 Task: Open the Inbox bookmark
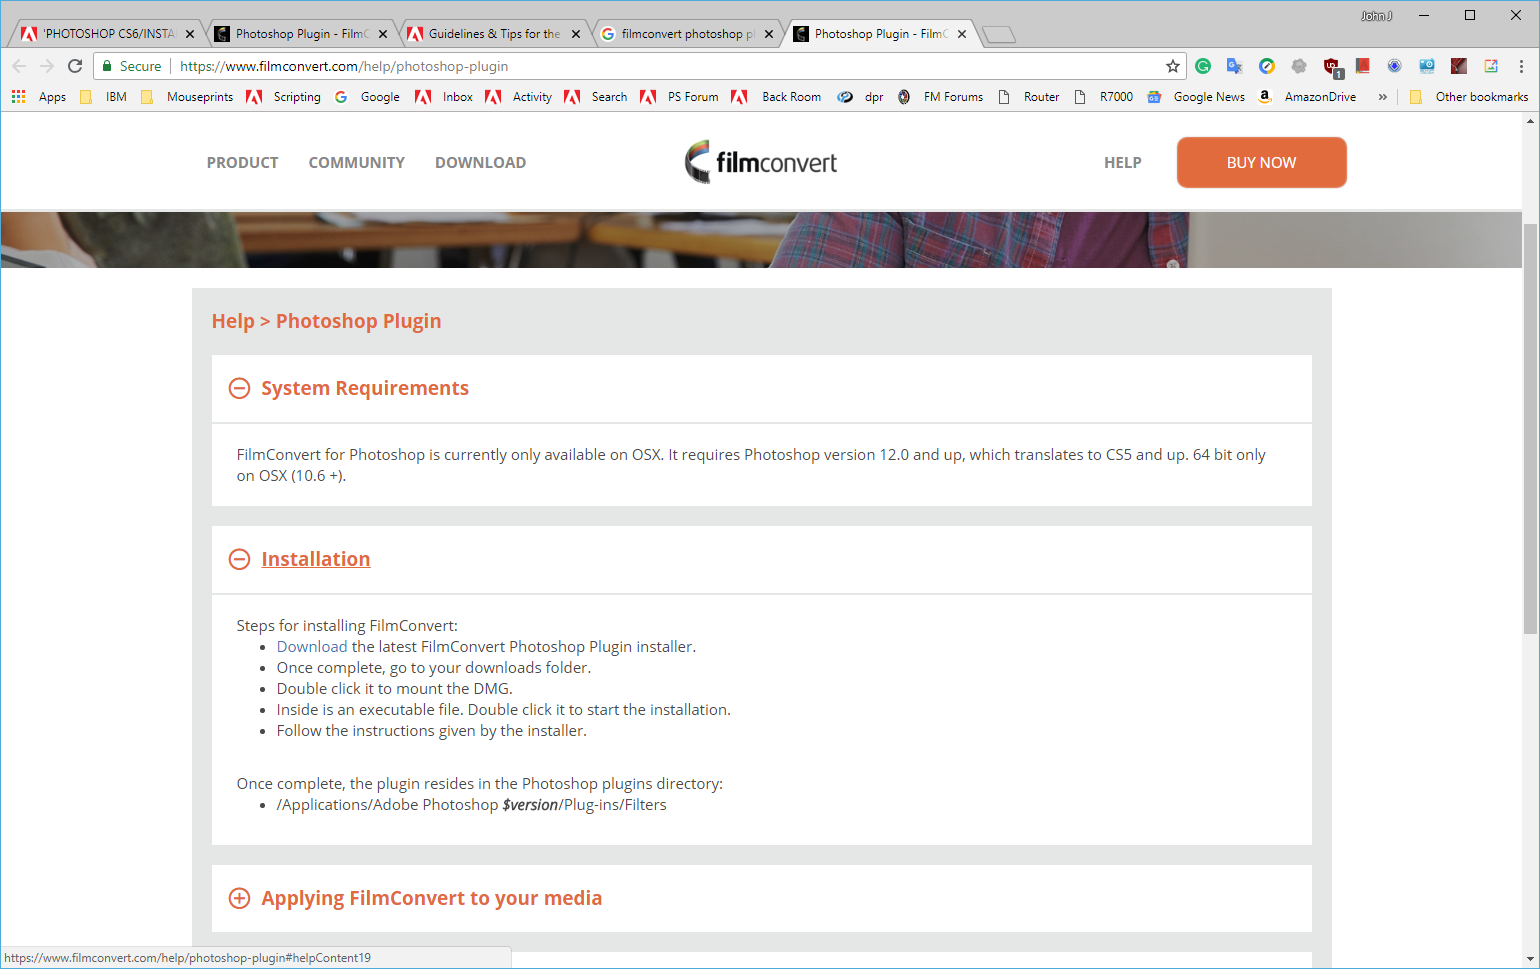point(444,97)
